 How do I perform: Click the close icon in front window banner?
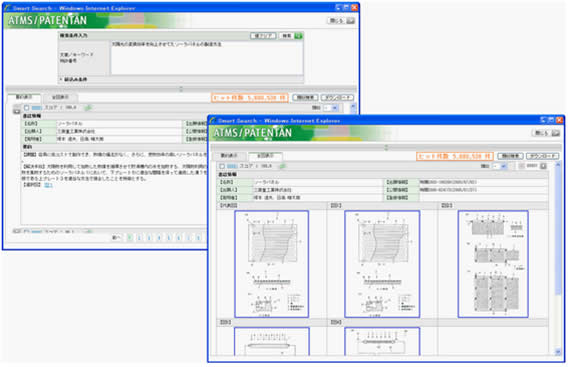tap(556, 133)
